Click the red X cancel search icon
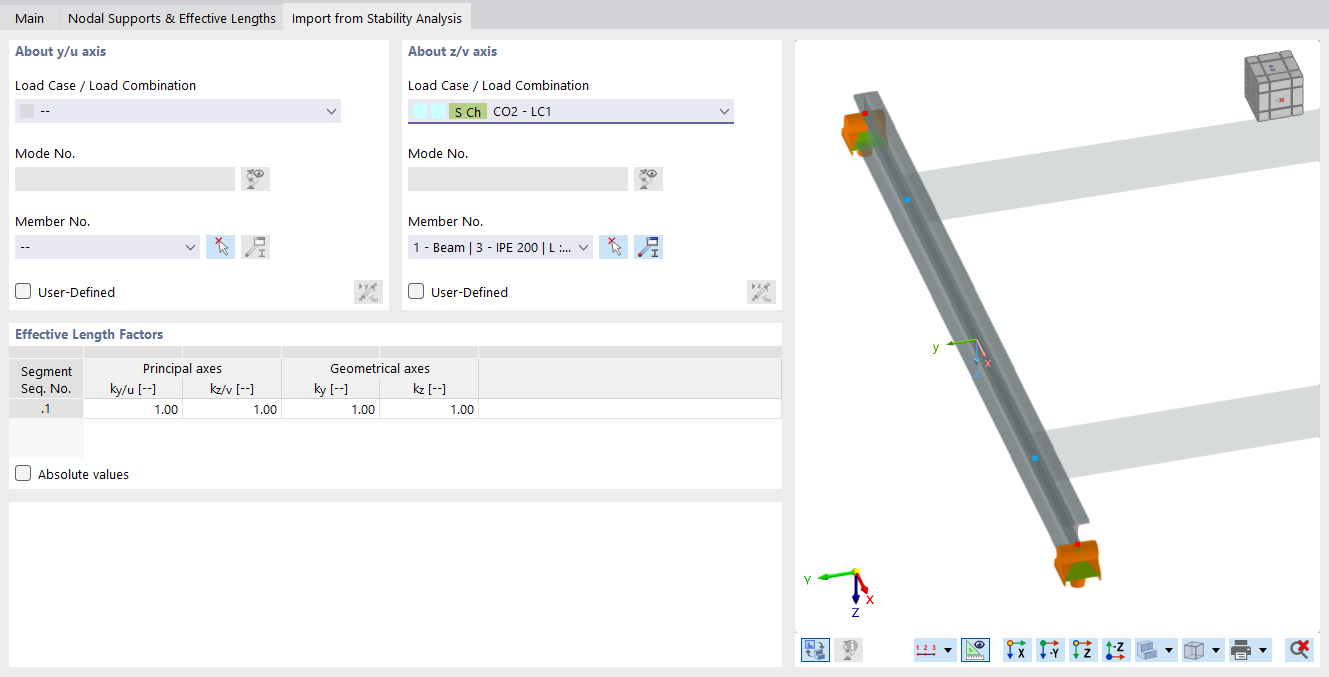Image resolution: width=1329 pixels, height=677 pixels. (x=1299, y=649)
